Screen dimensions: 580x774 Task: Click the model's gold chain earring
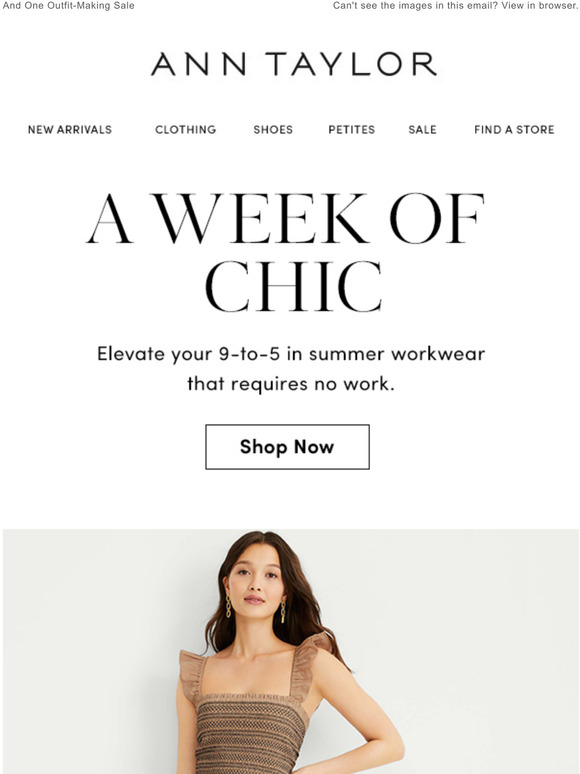coord(229,607)
